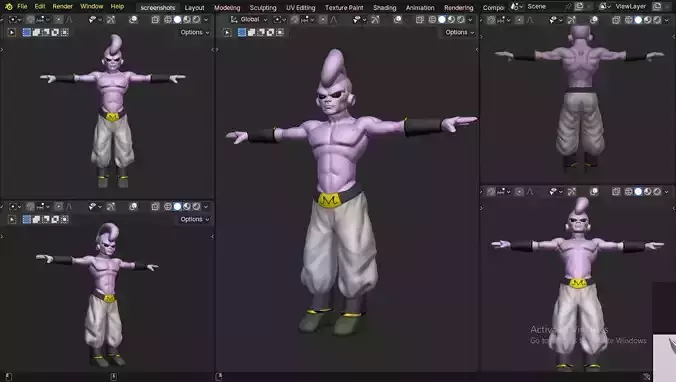Toggle overlays in center viewport
Viewport: 676px width, 382px height.
397,19
